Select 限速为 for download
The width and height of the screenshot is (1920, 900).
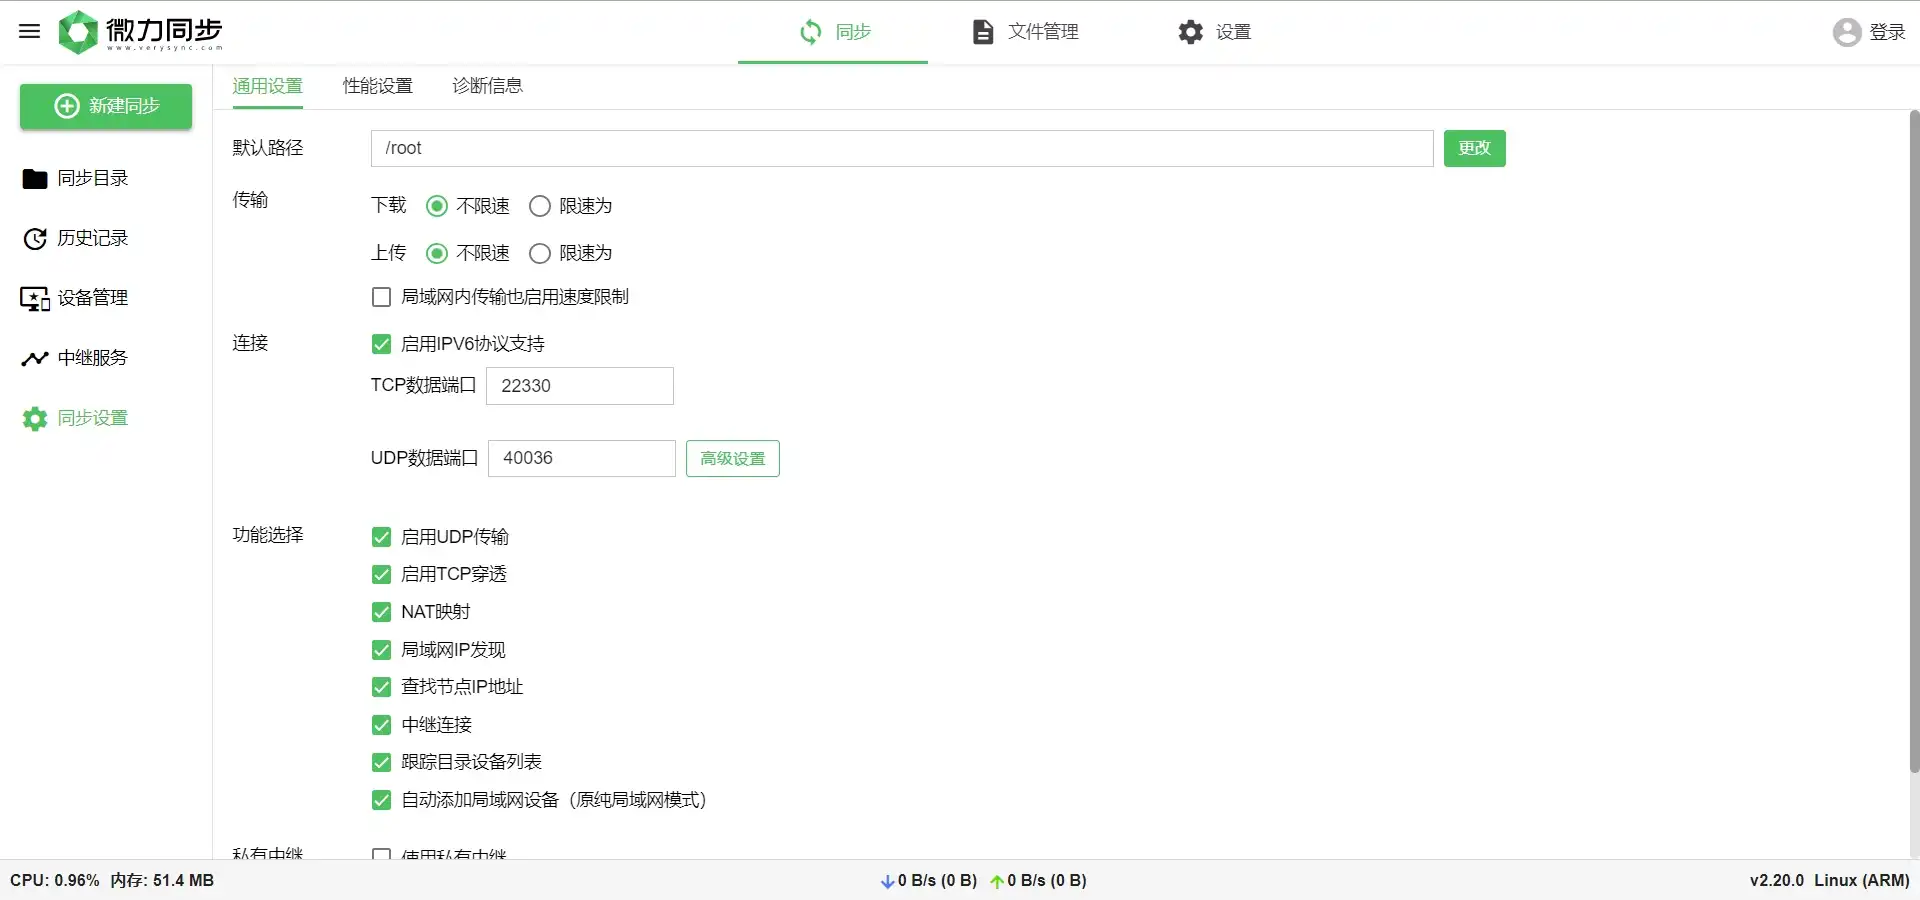coord(540,206)
